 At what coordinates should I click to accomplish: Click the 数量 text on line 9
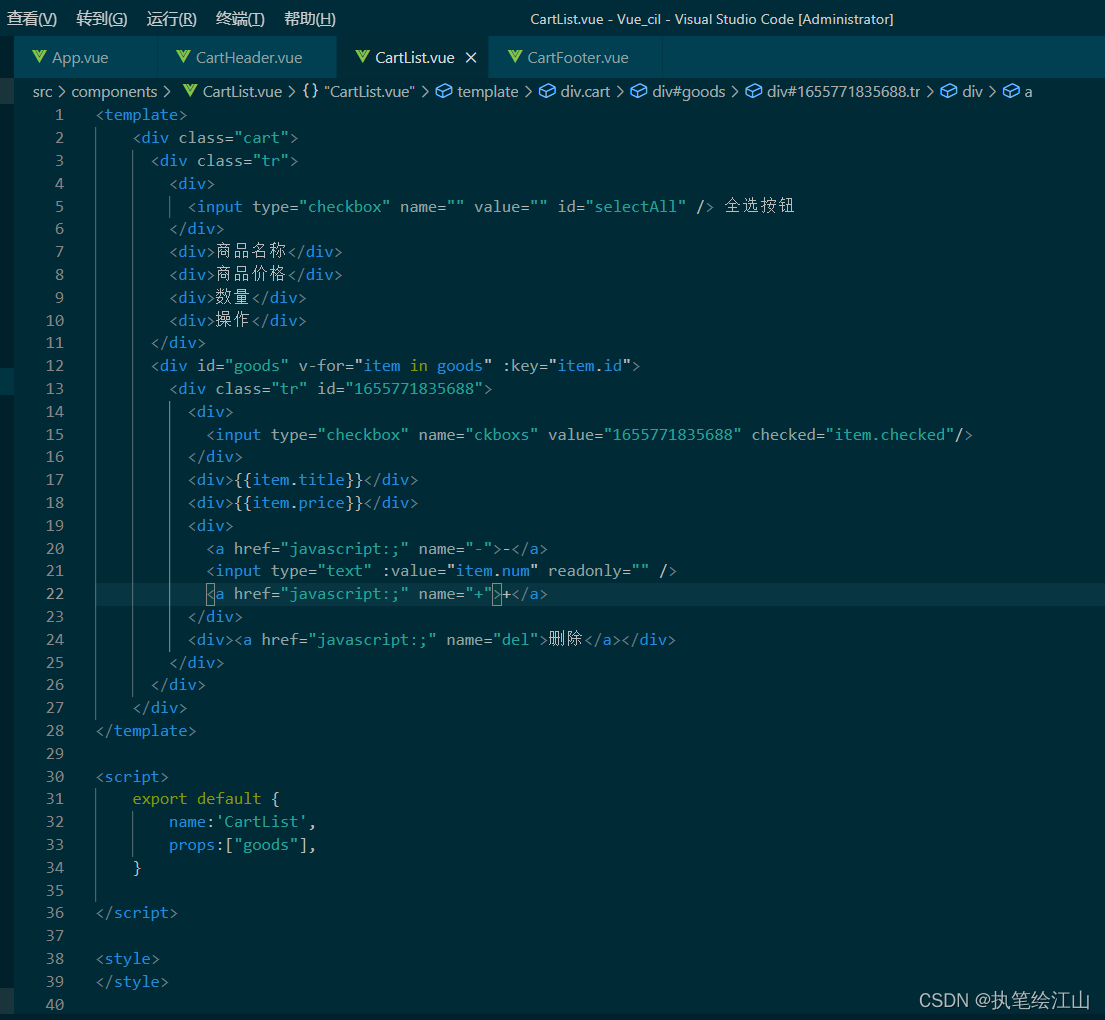(233, 297)
